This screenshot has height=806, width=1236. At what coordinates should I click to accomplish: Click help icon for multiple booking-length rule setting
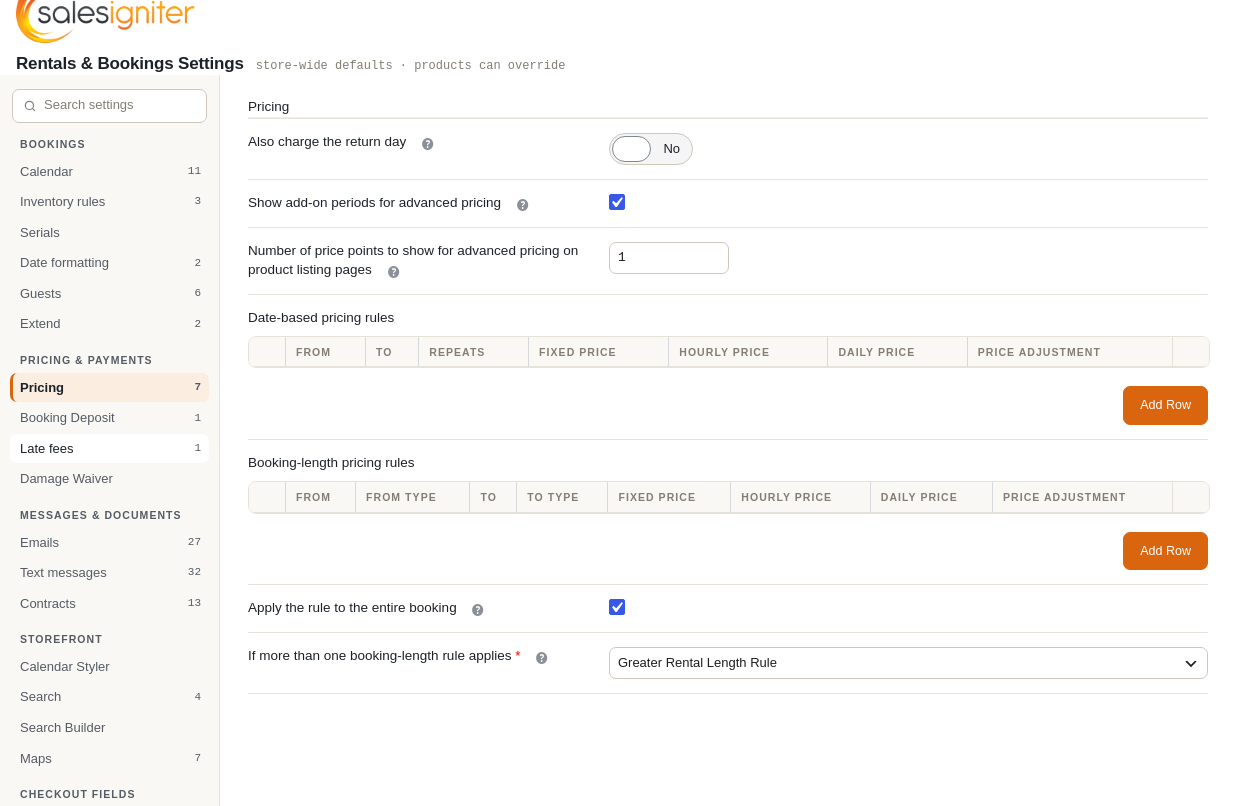pyautogui.click(x=541, y=658)
